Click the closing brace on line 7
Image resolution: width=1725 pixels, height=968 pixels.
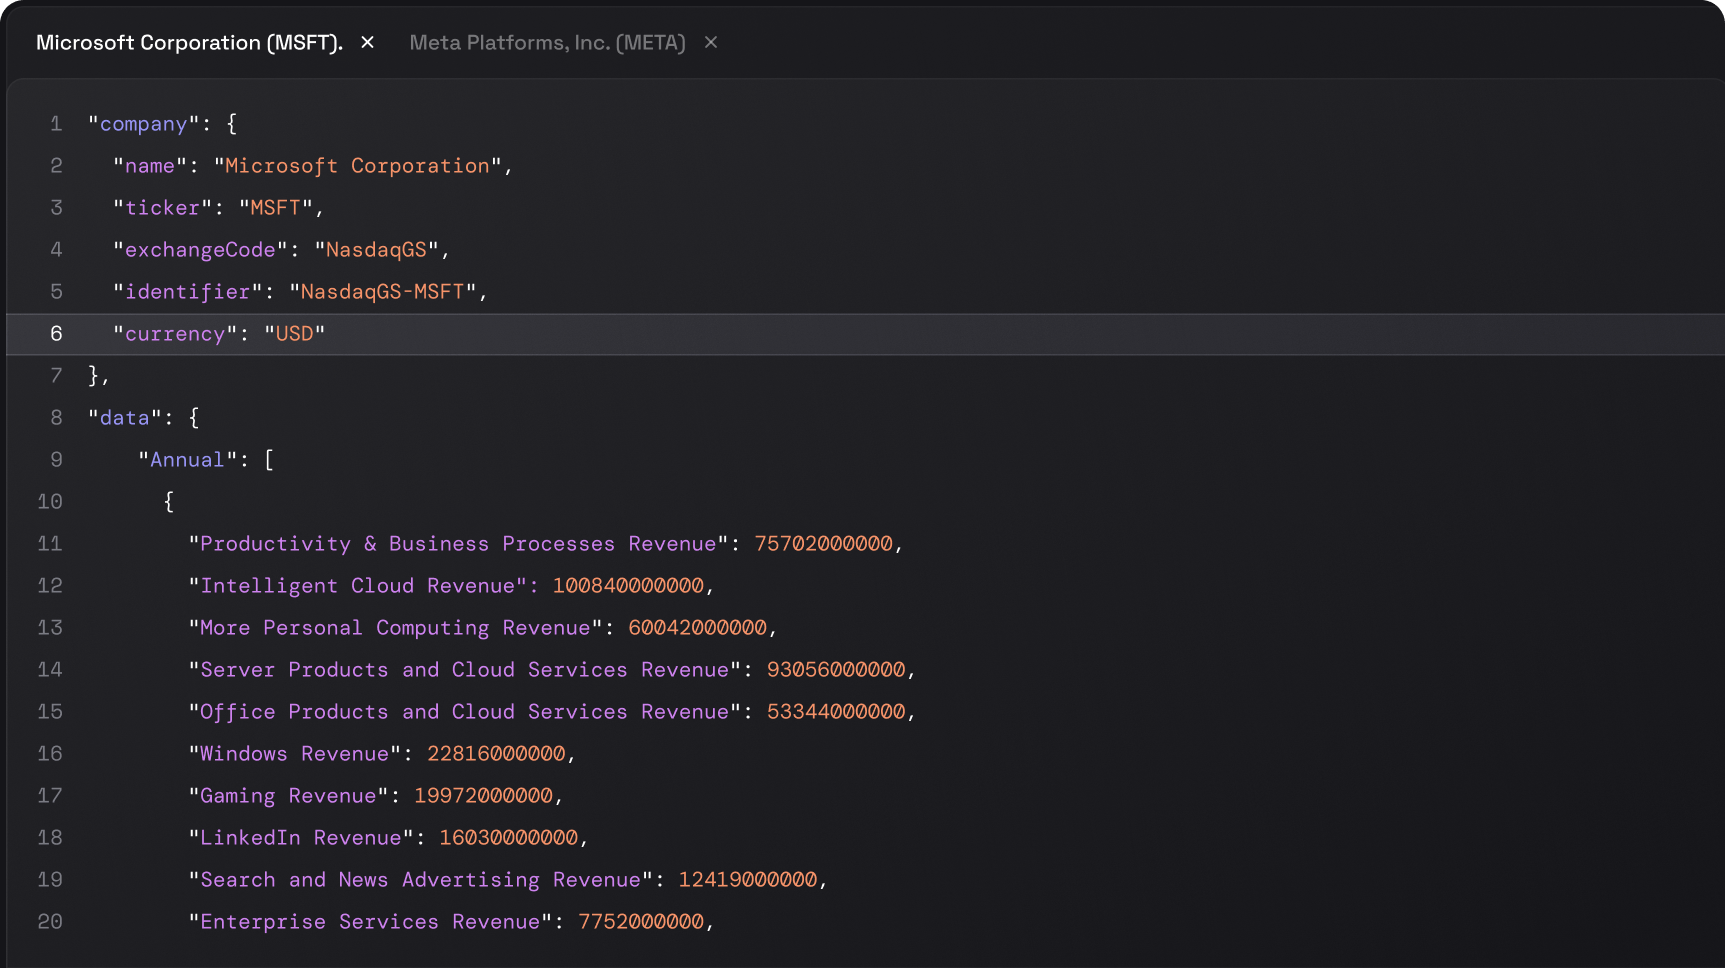point(94,376)
